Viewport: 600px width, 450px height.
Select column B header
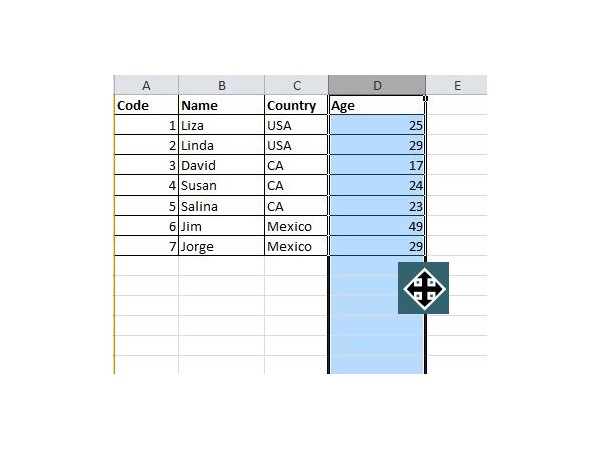pyautogui.click(x=222, y=85)
